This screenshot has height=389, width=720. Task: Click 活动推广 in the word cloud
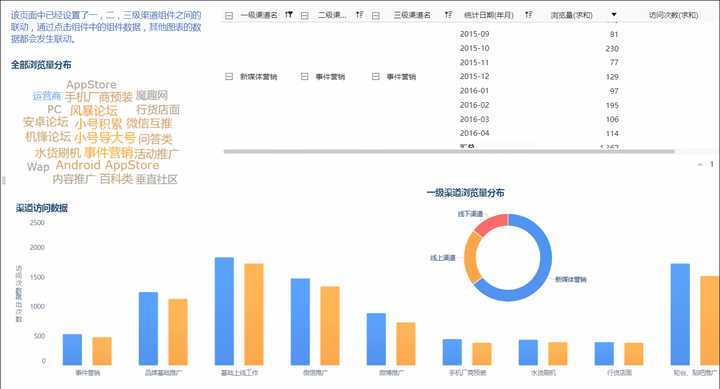[156, 153]
